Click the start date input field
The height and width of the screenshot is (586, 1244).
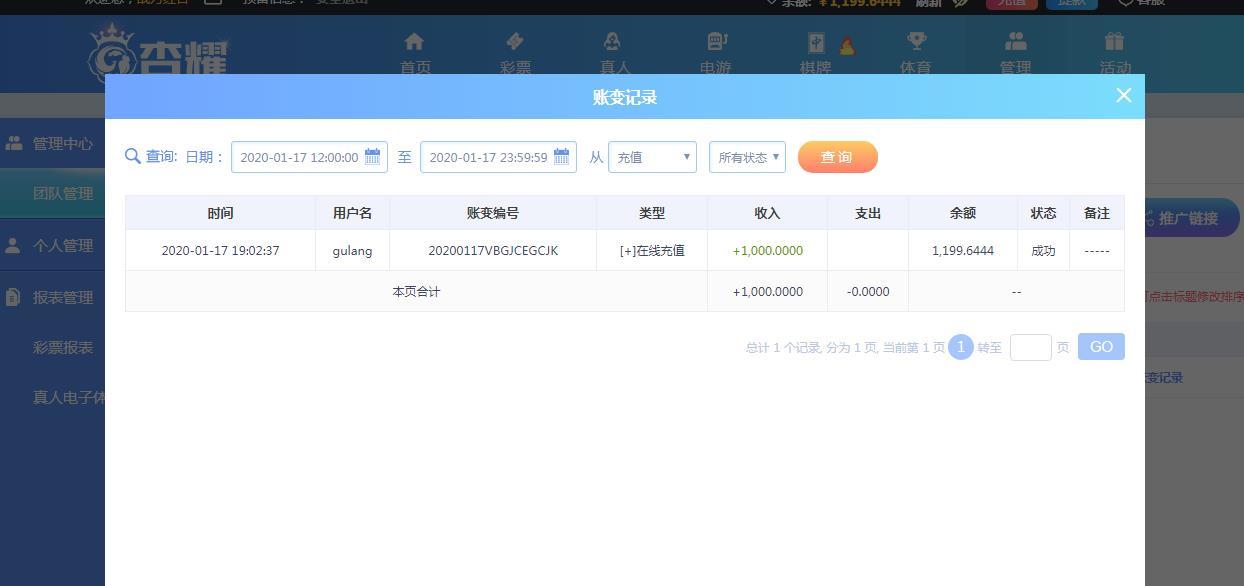point(309,157)
